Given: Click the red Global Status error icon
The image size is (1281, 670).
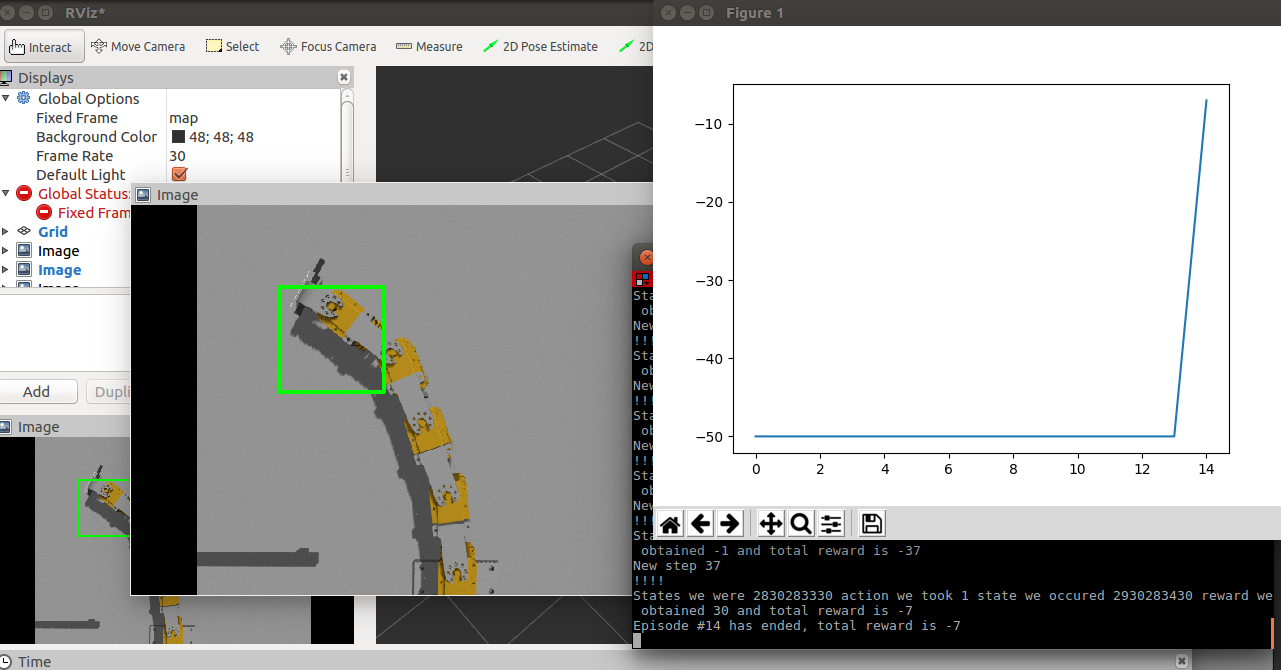Looking at the screenshot, I should [x=24, y=193].
